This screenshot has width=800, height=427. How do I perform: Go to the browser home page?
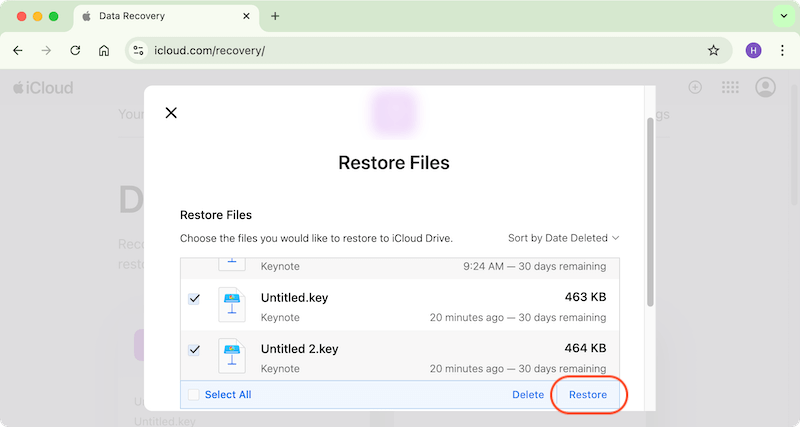tap(104, 50)
